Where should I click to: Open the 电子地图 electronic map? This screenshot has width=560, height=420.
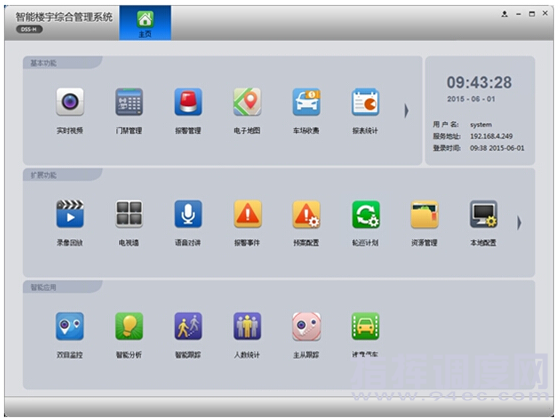(x=247, y=102)
